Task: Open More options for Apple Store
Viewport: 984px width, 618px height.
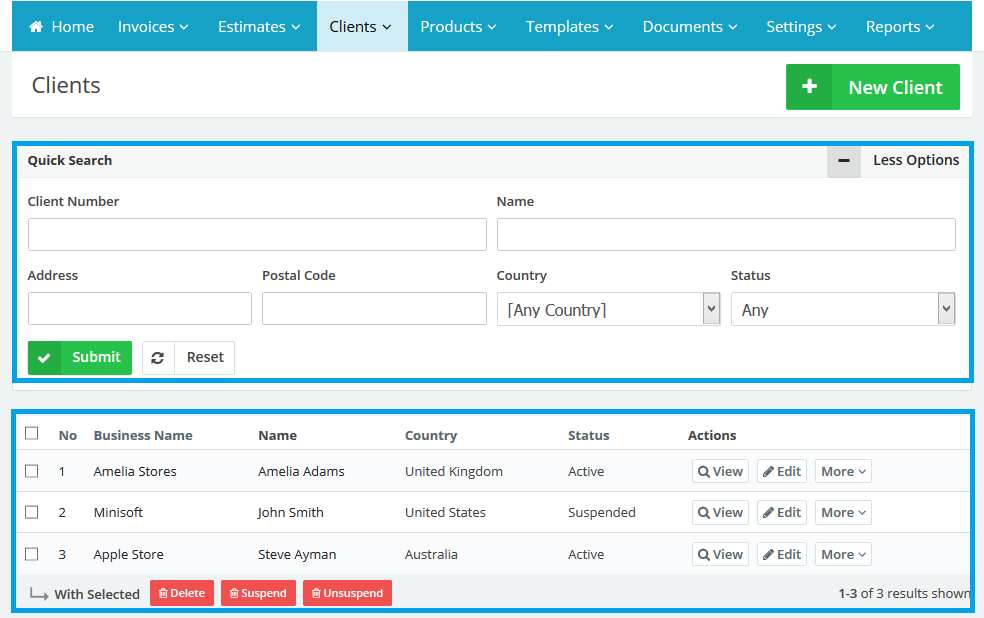Action: click(843, 554)
